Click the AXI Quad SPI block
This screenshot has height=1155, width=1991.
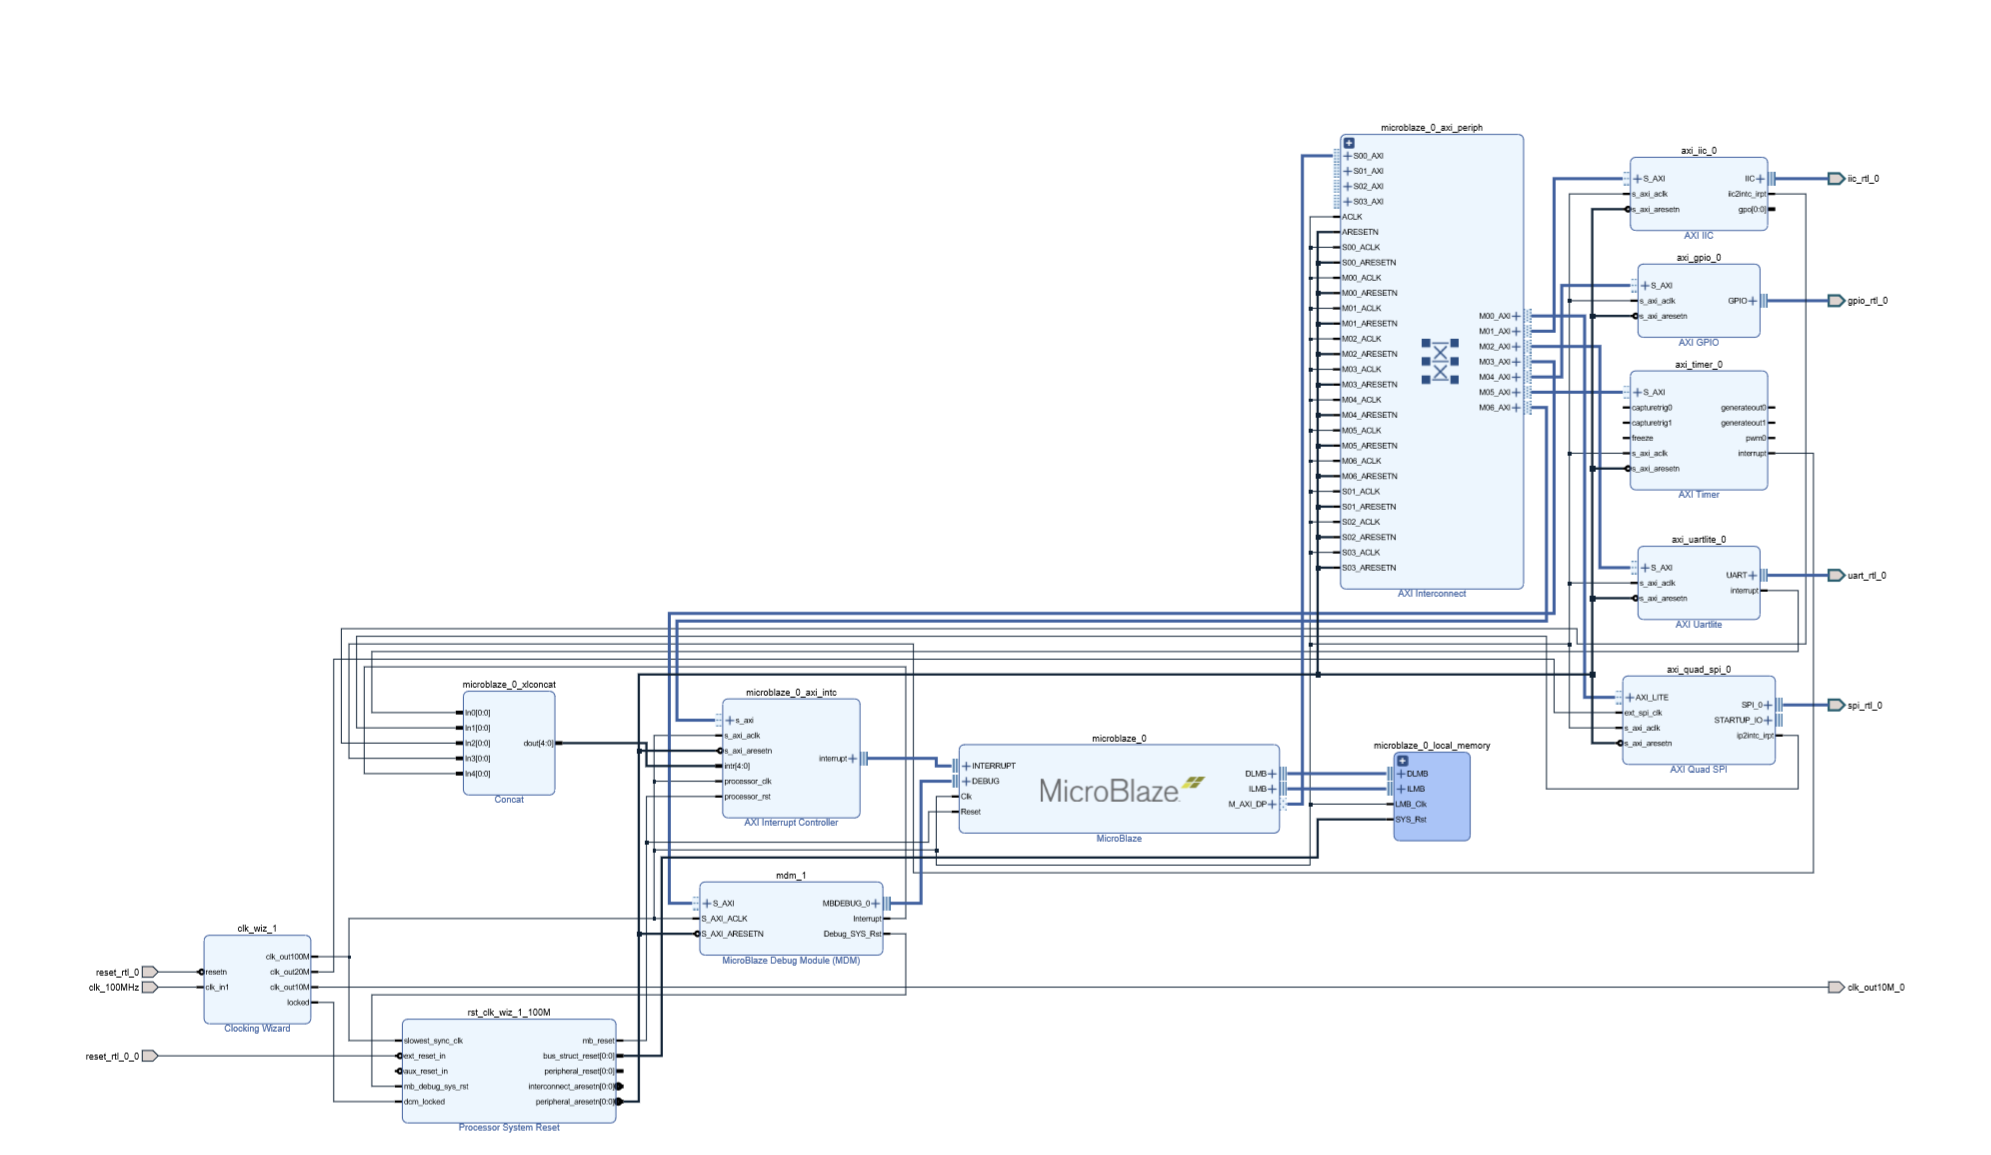click(x=1700, y=720)
